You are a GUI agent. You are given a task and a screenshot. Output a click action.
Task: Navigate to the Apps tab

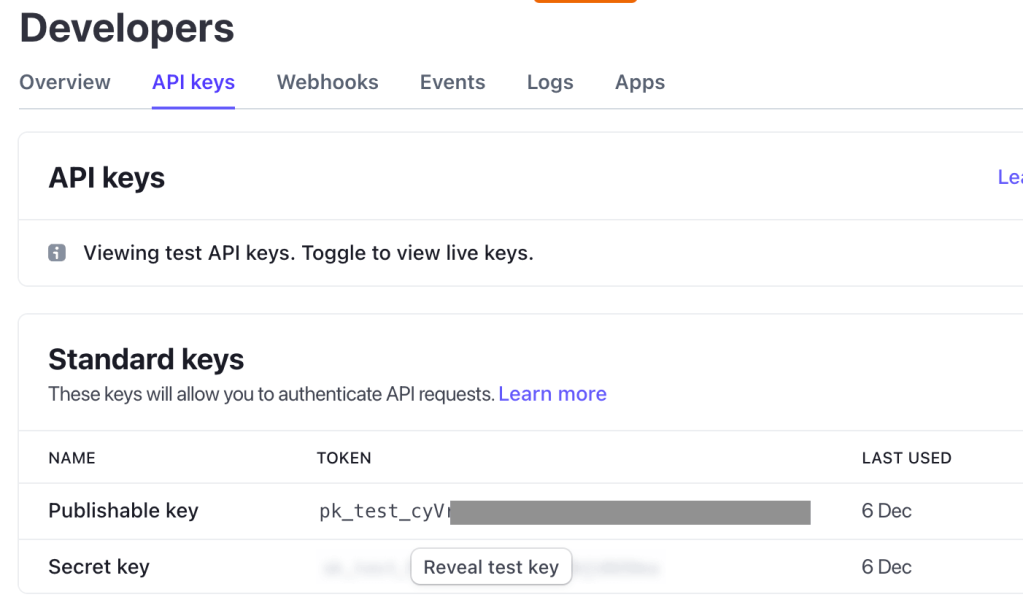click(x=640, y=82)
